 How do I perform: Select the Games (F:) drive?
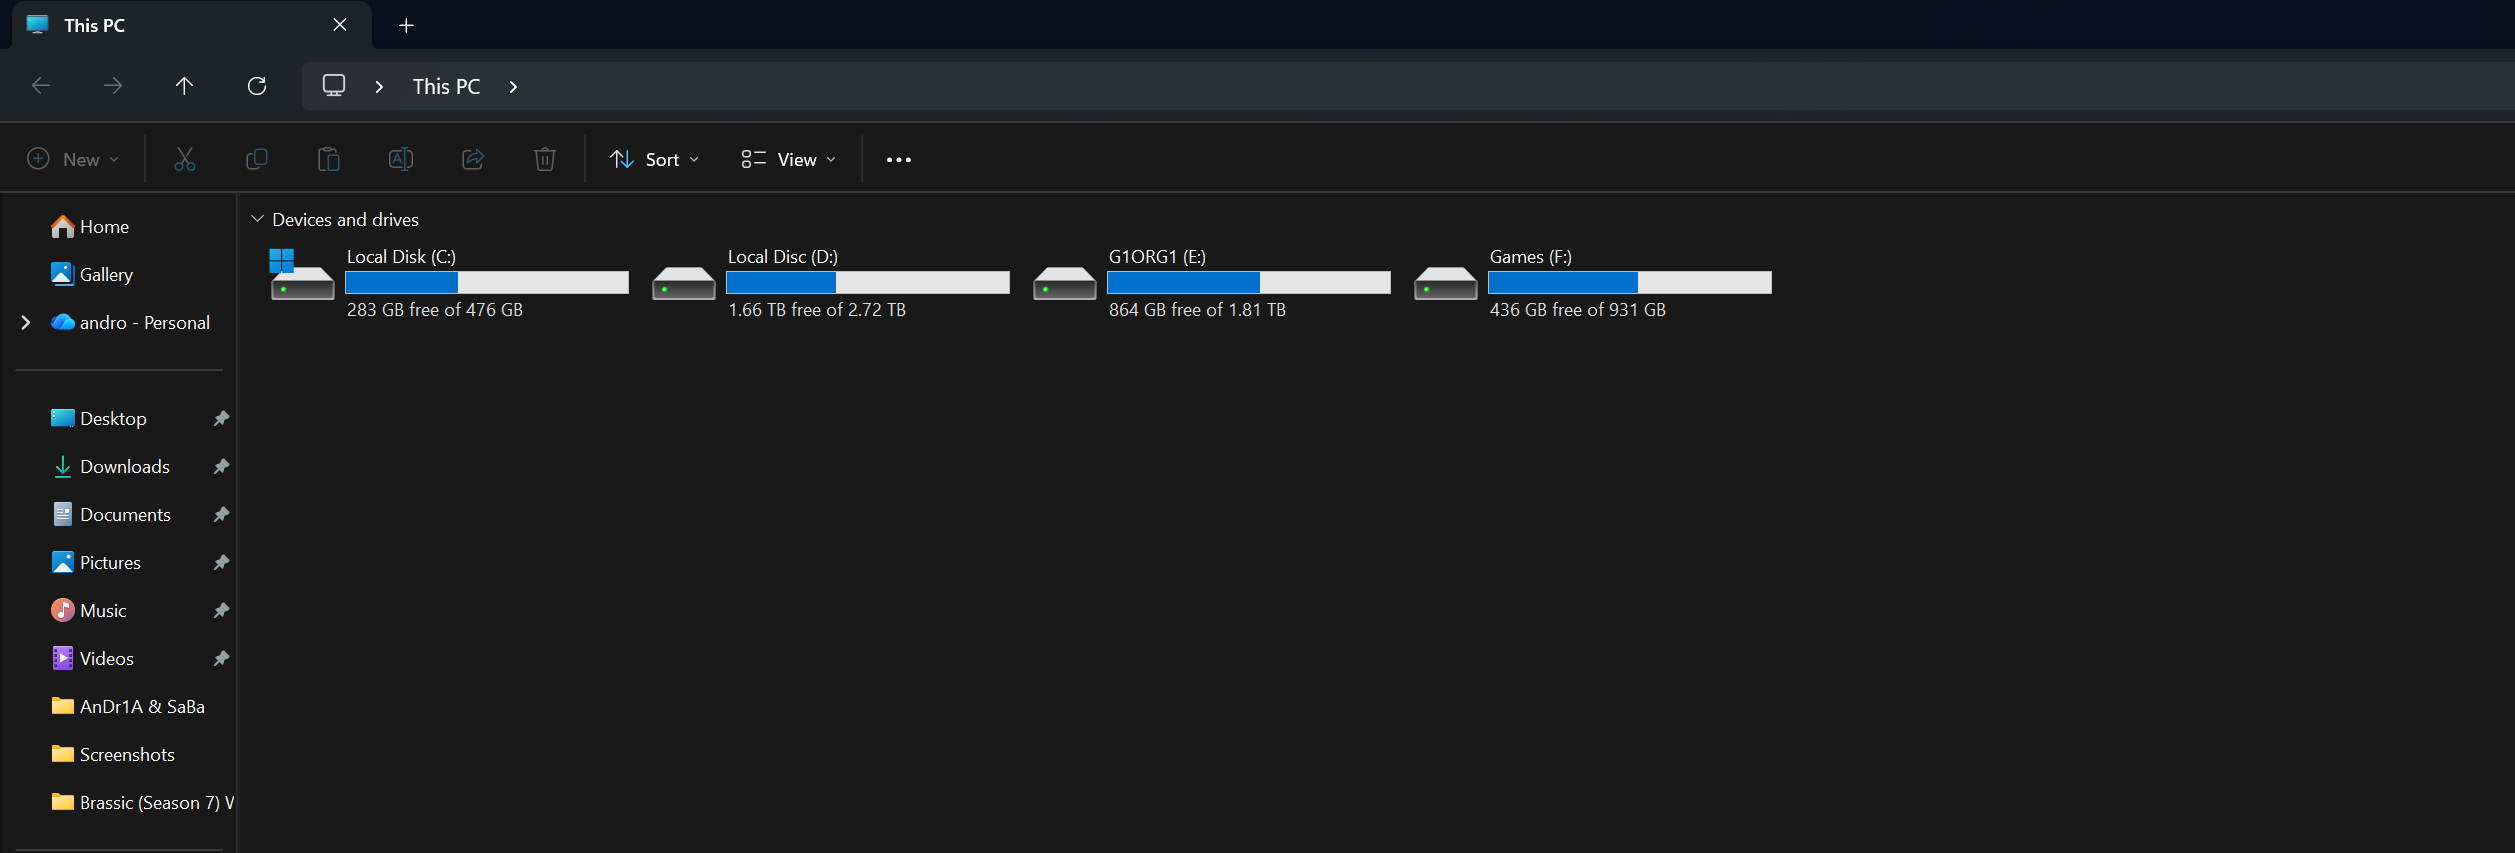tap(1592, 283)
